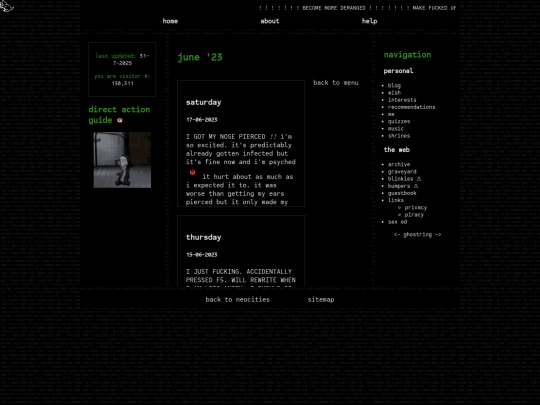
Task: Open the help page link
Action: (x=369, y=21)
